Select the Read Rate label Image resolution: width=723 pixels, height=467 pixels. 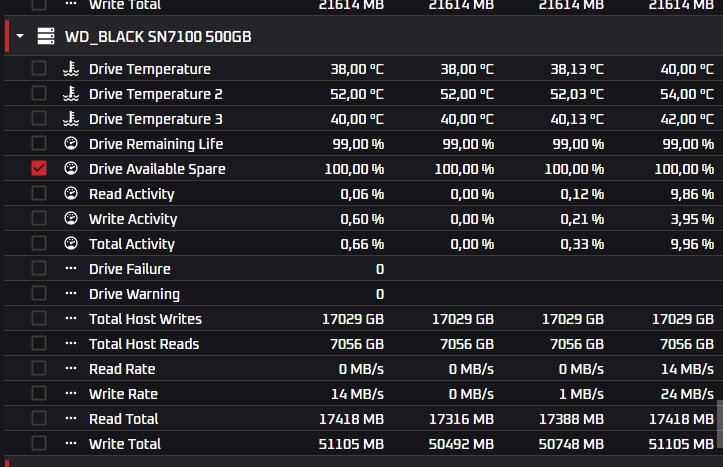point(122,369)
